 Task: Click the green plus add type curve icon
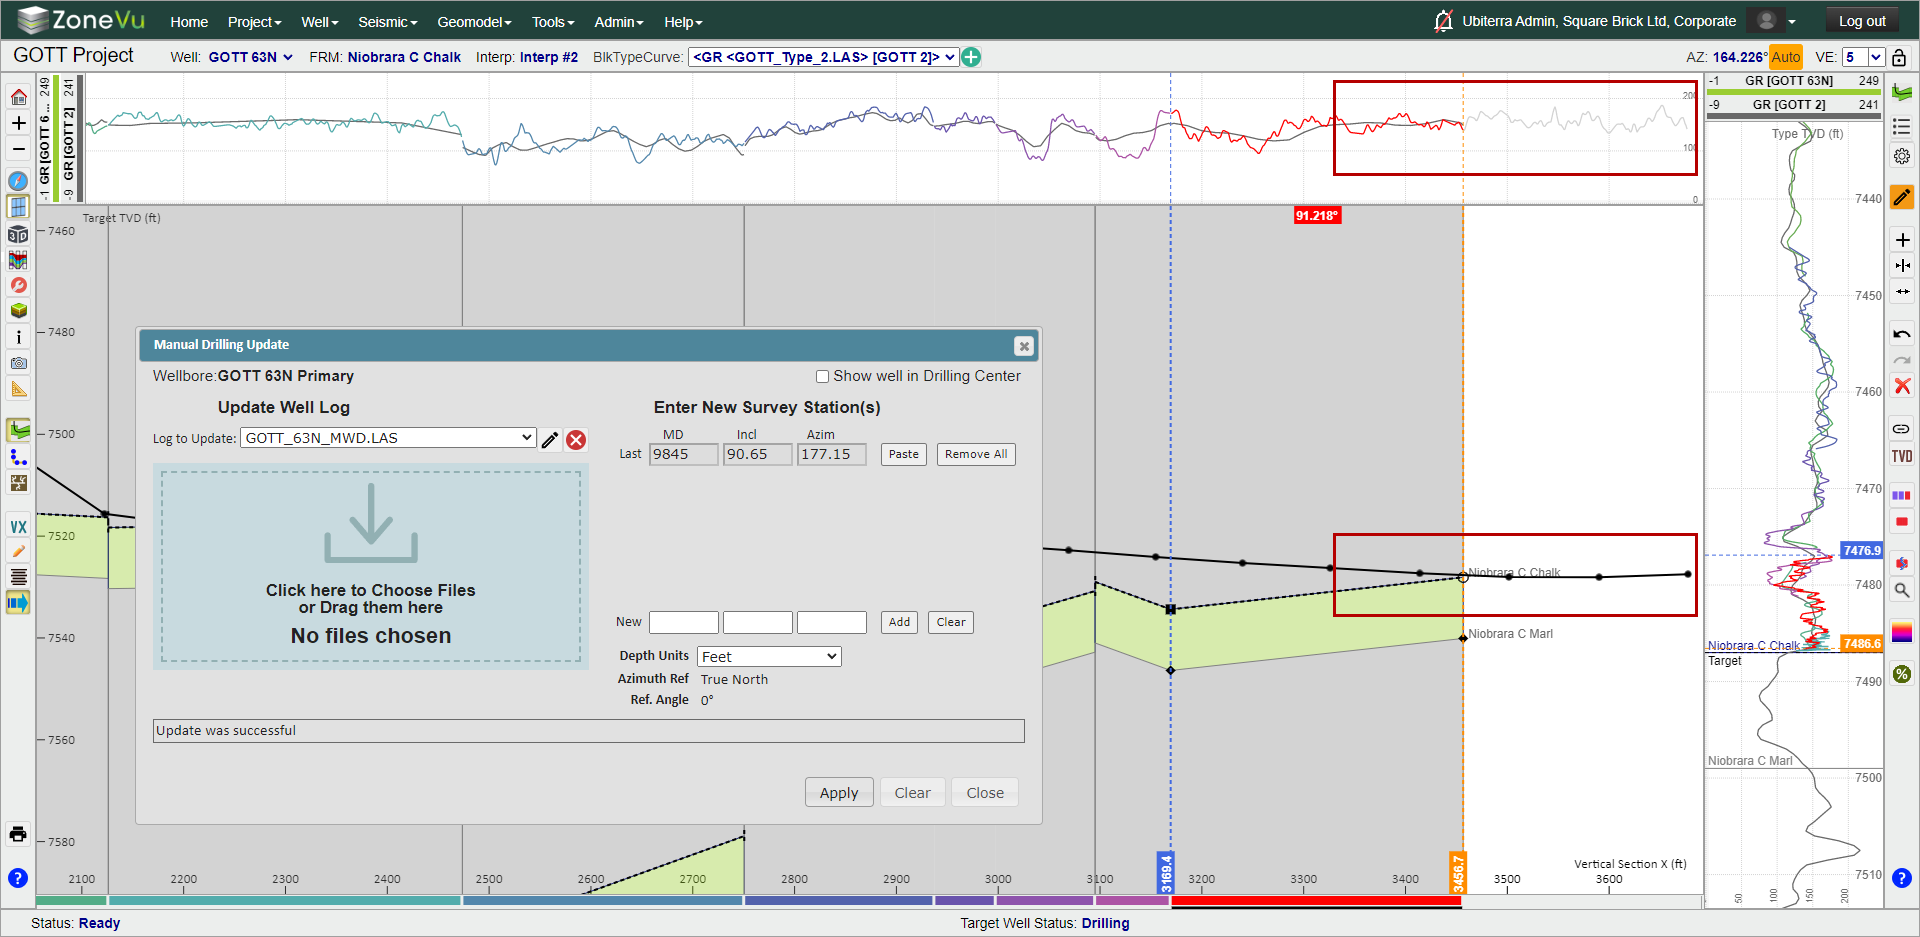tap(971, 57)
